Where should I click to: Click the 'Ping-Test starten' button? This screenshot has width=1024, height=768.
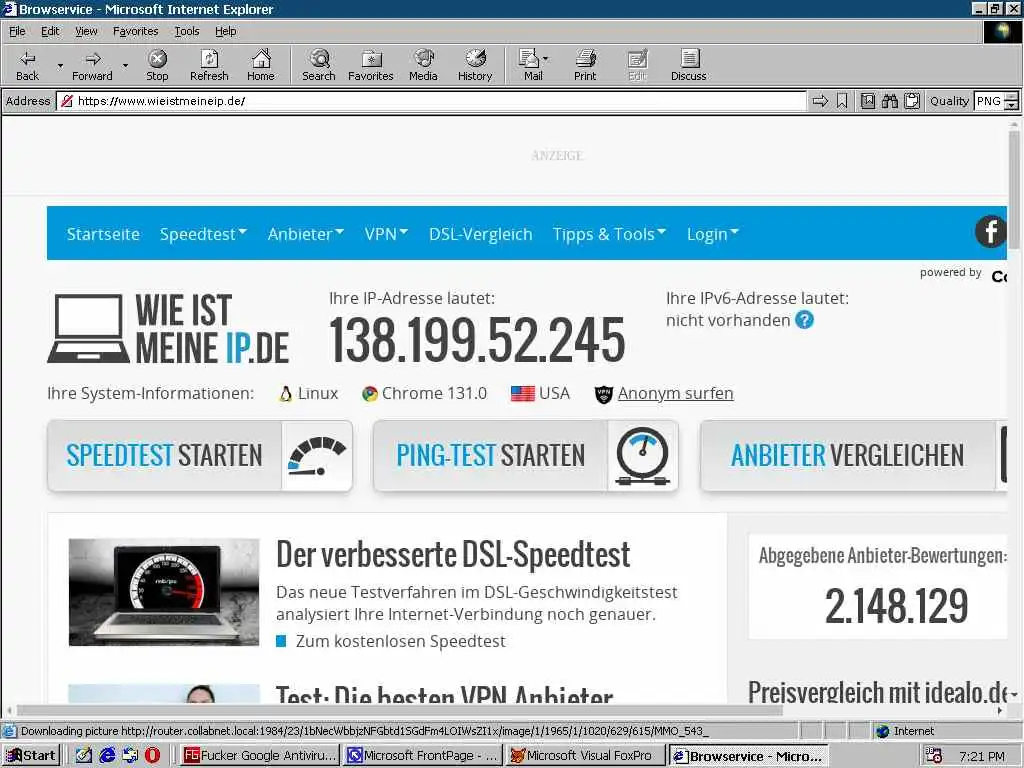tap(526, 455)
